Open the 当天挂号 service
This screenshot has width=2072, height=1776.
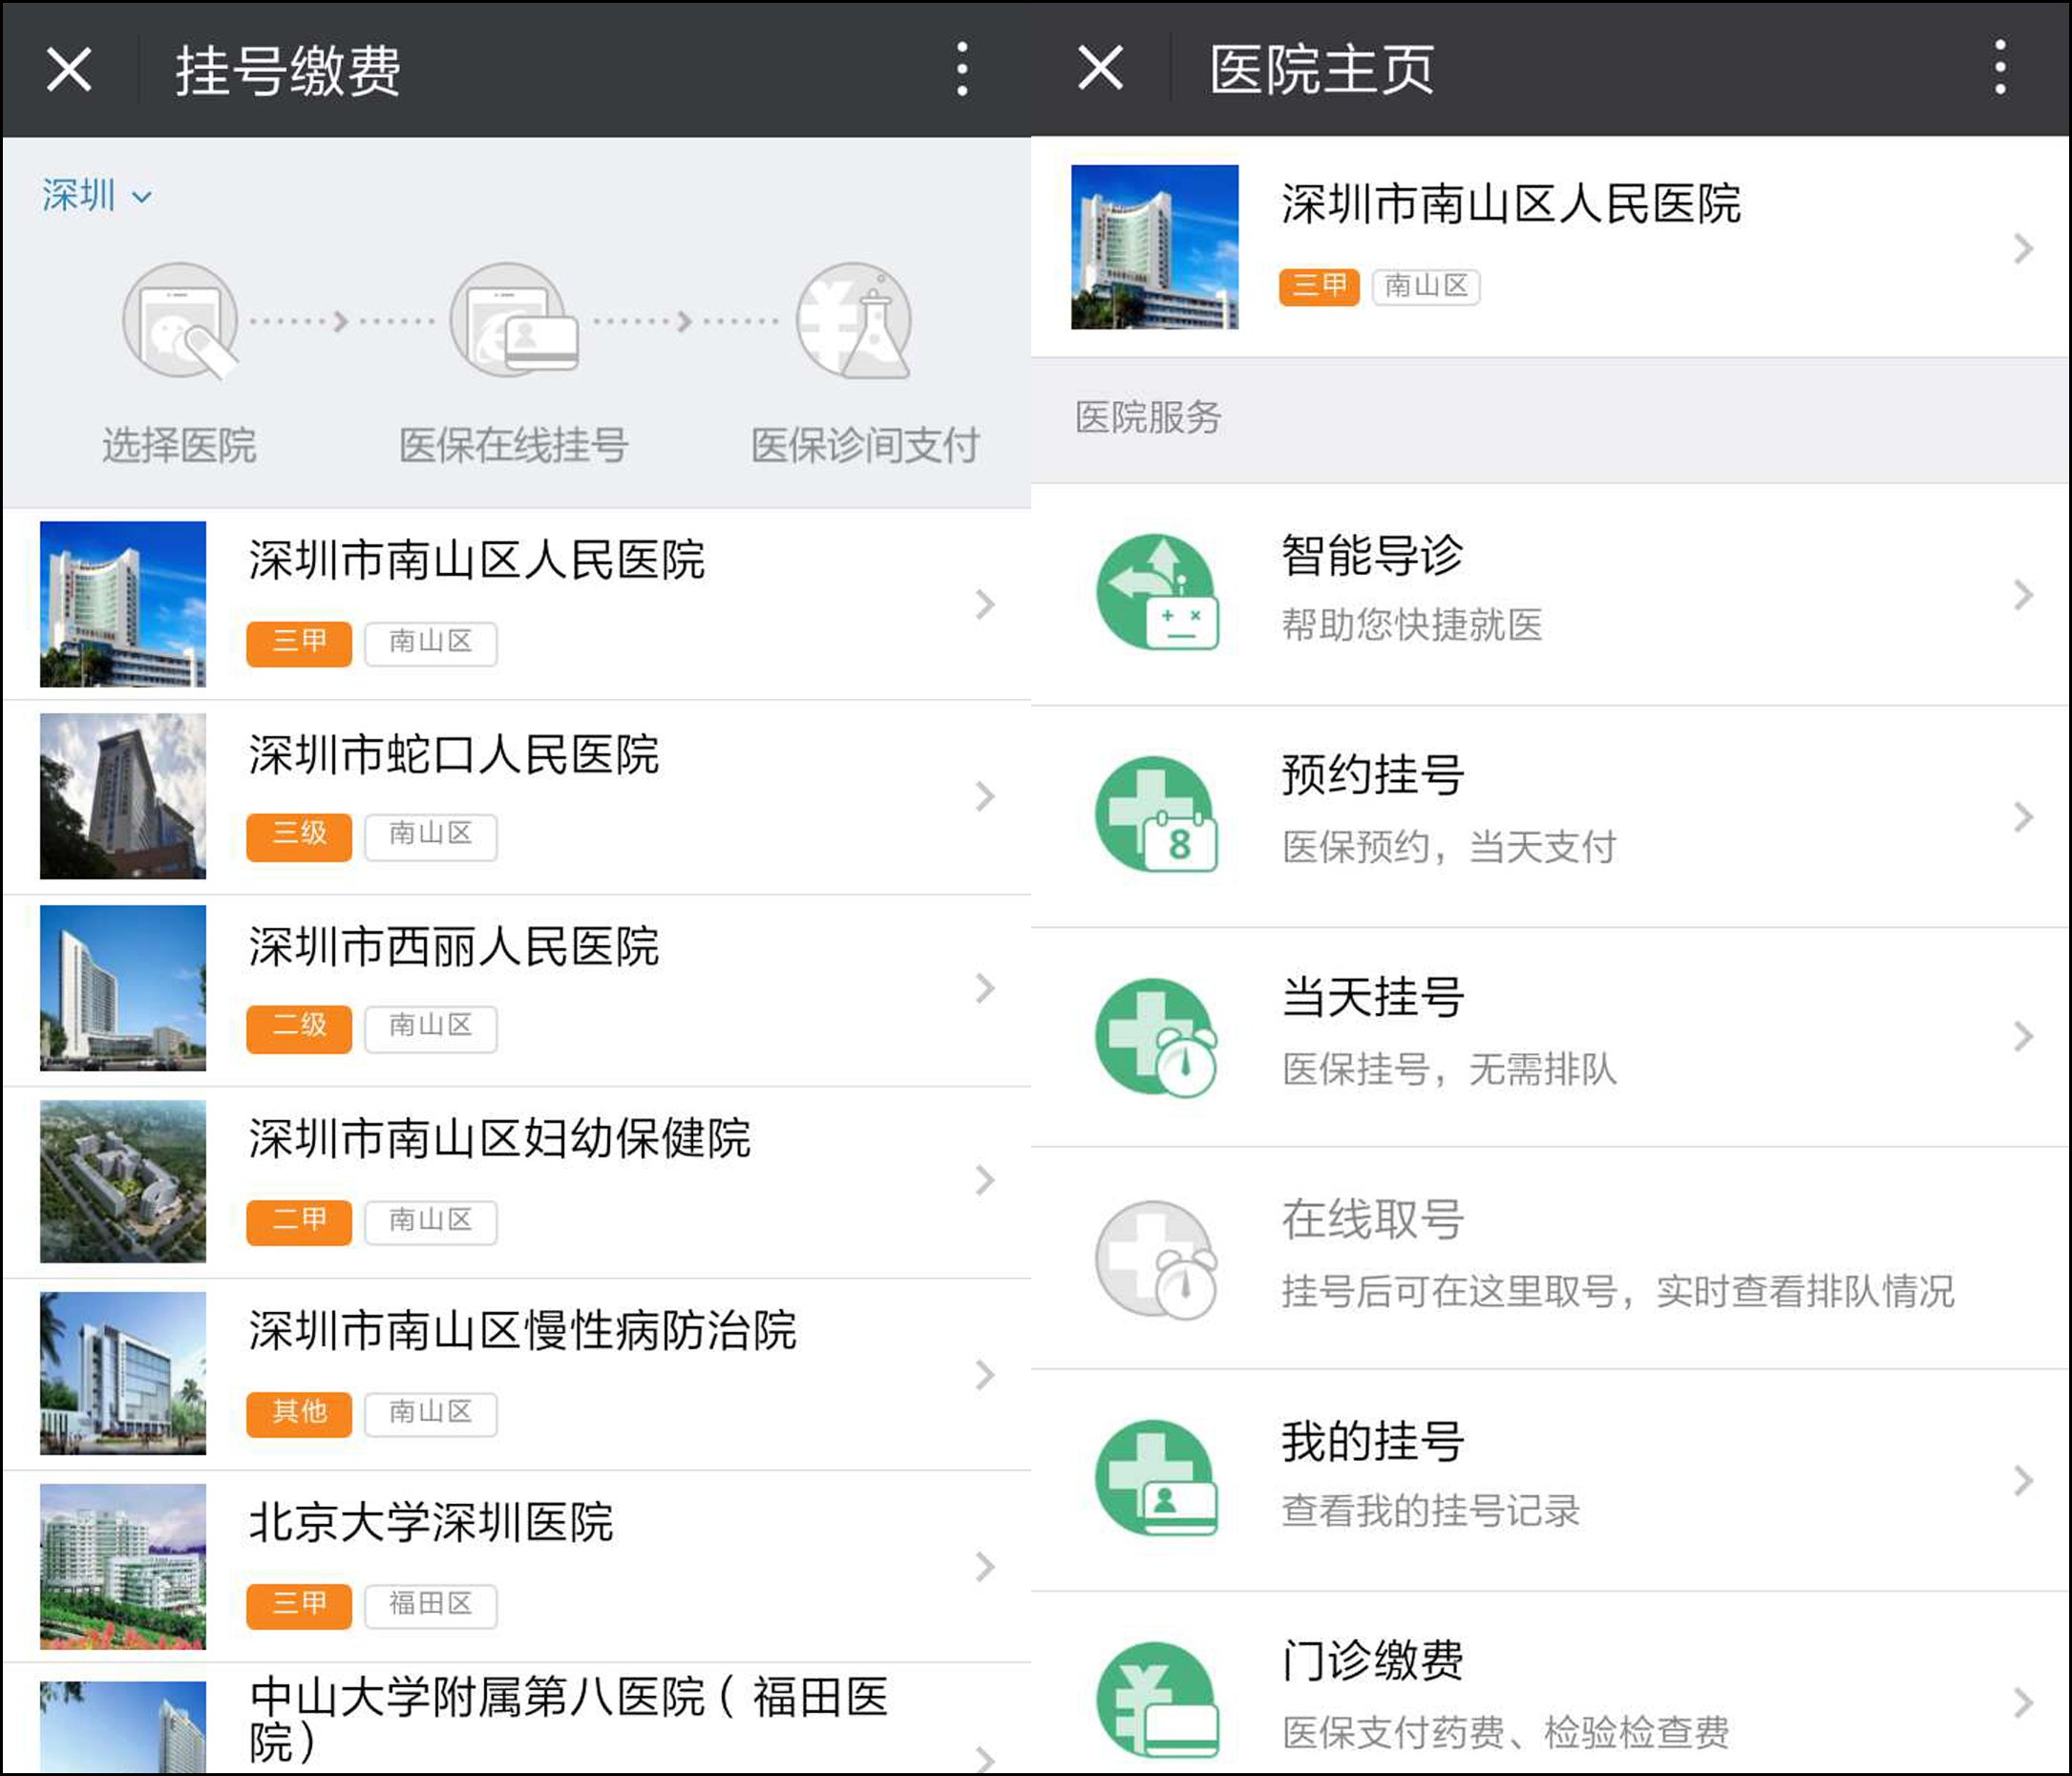(x=1550, y=1038)
